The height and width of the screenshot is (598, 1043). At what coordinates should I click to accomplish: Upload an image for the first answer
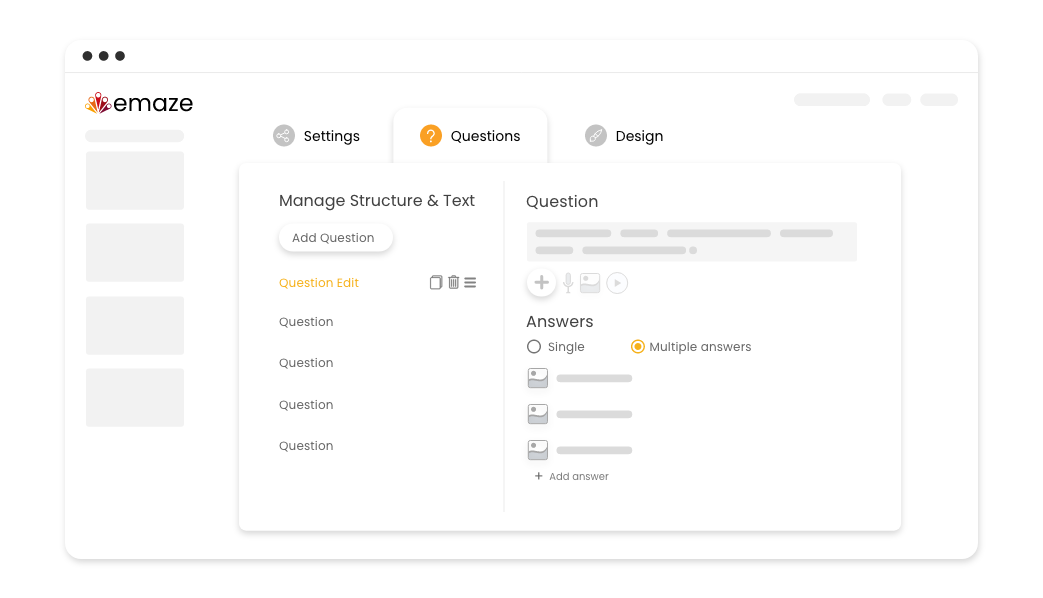point(537,378)
